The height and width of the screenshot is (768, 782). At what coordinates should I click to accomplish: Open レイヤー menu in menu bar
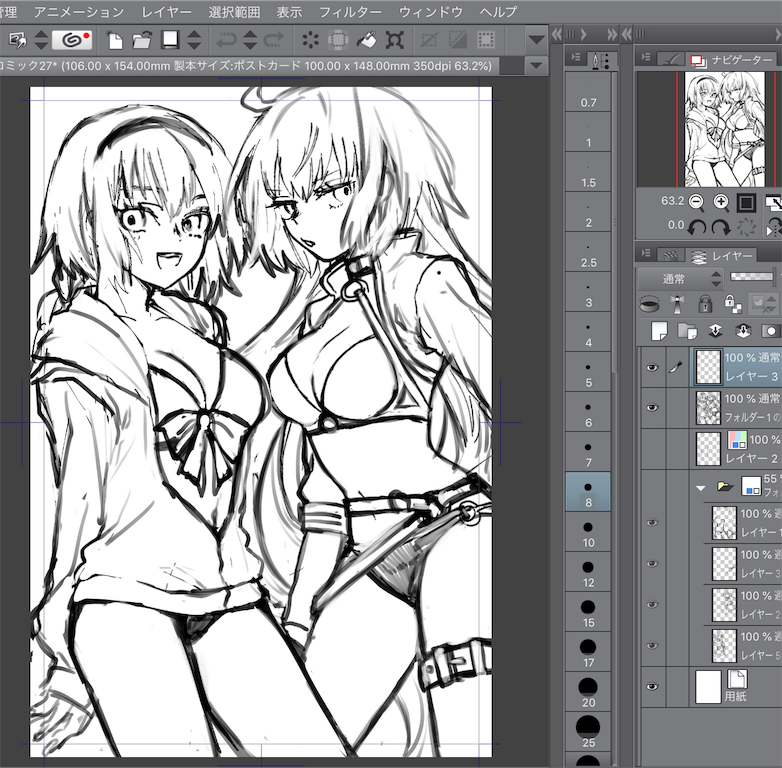(166, 11)
